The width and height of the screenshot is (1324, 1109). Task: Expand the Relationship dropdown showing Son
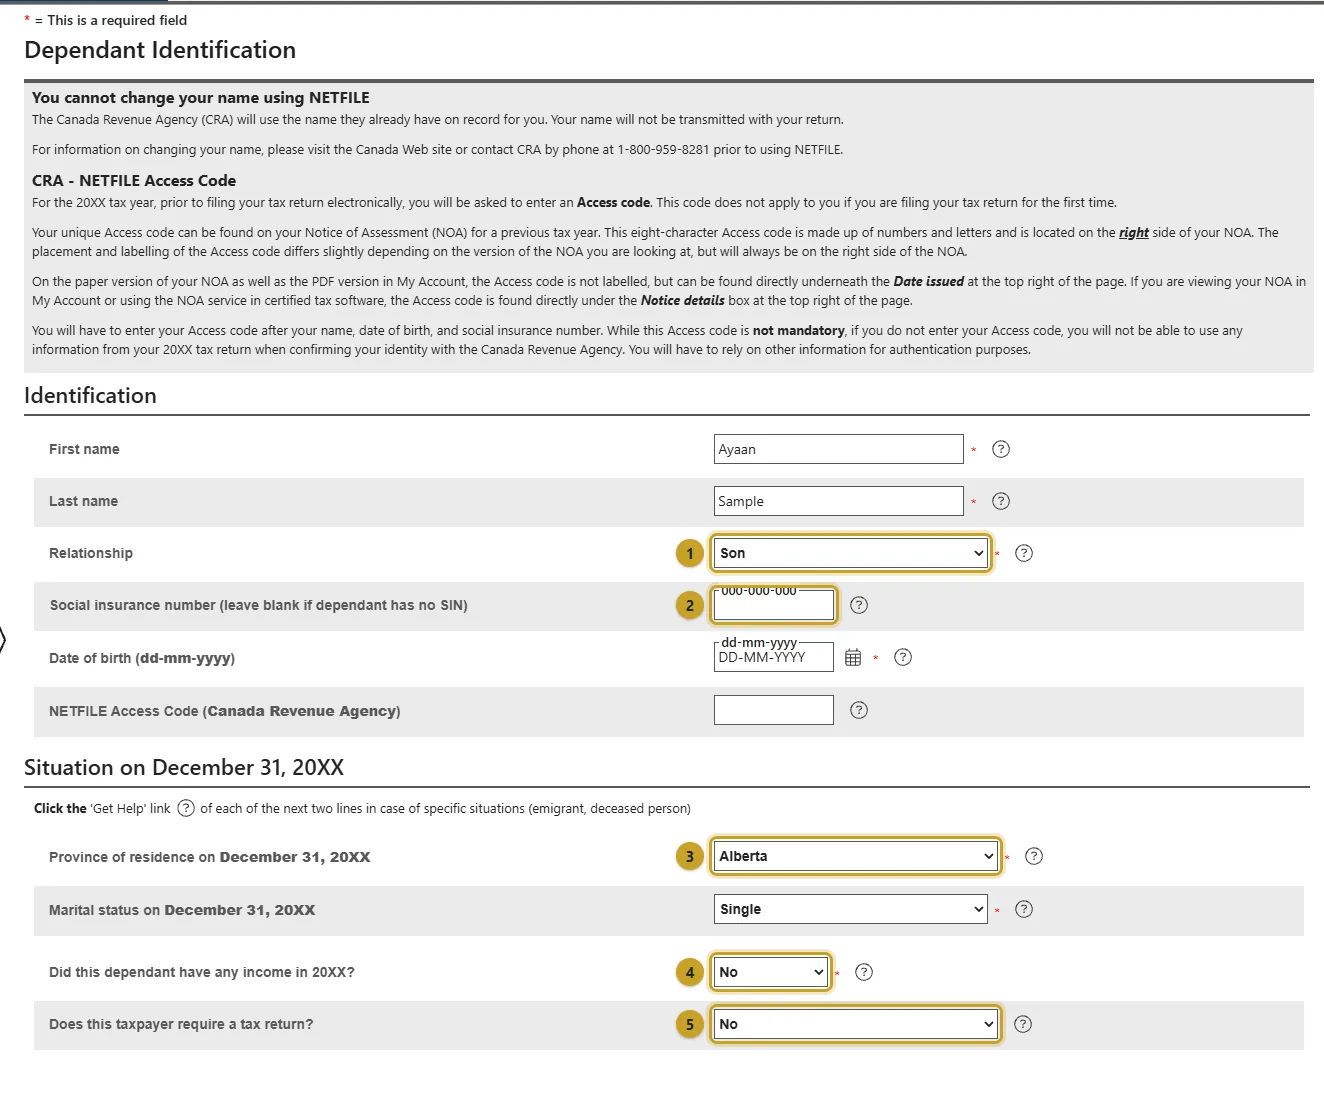coord(851,553)
